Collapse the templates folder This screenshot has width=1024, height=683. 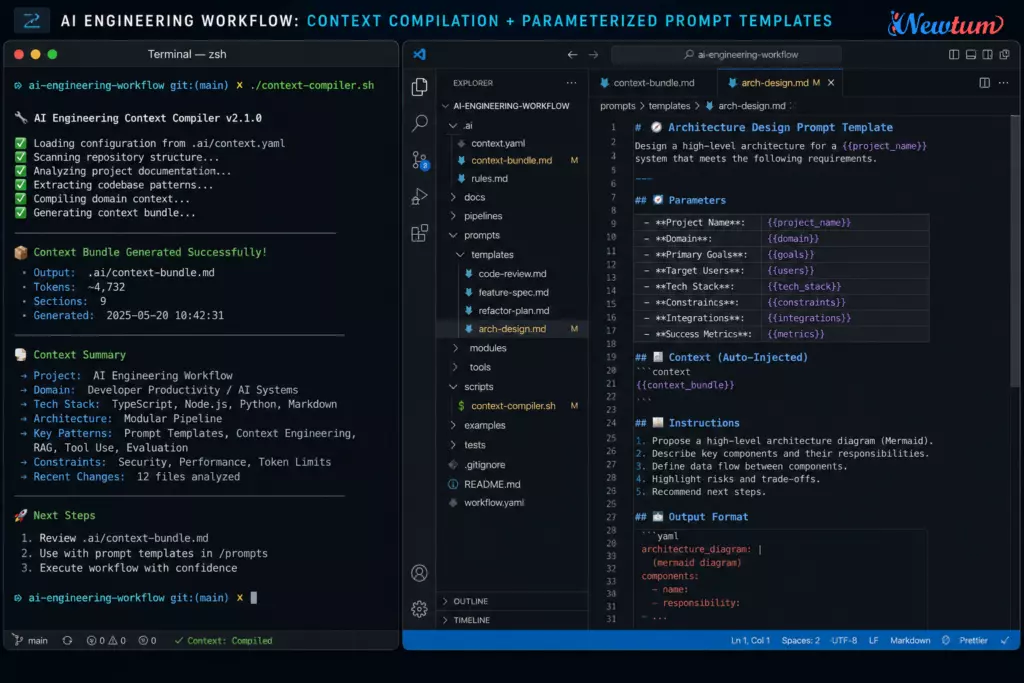460,255
